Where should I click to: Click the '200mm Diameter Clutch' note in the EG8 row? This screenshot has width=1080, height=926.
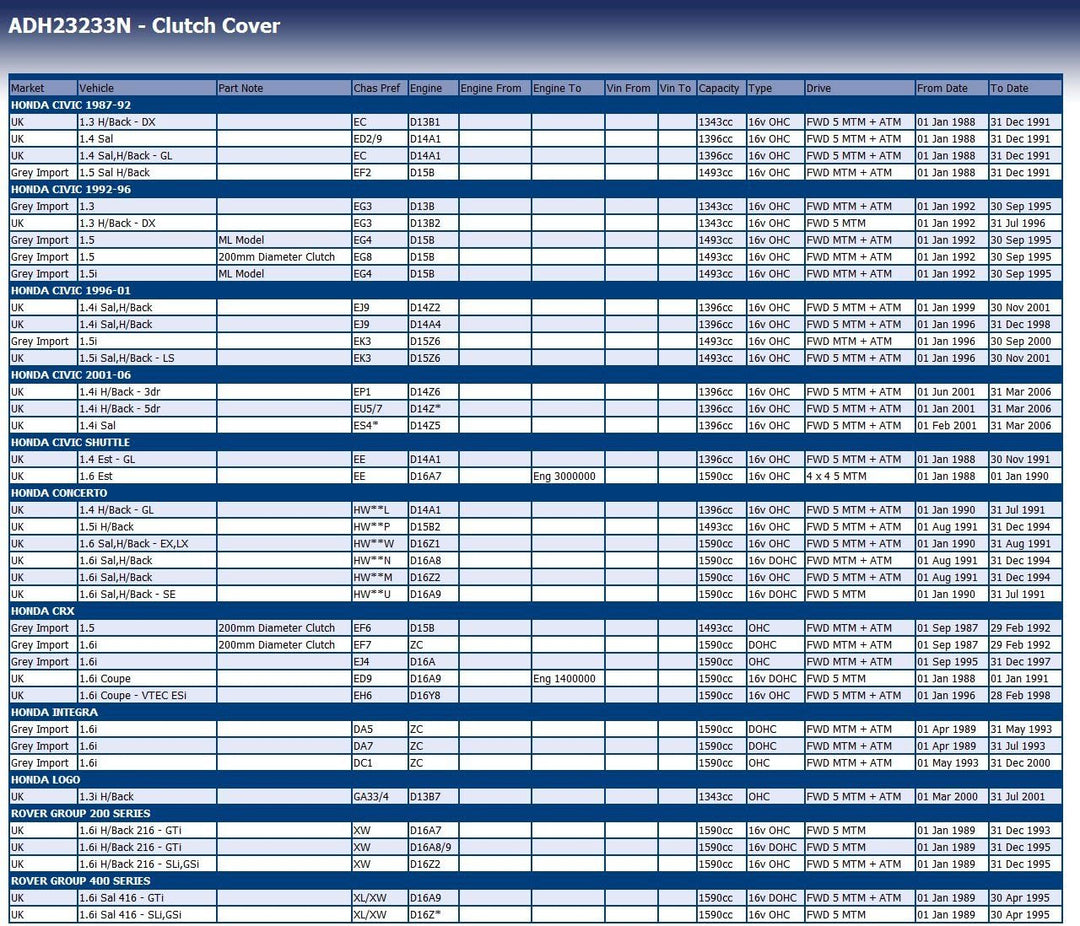(284, 257)
